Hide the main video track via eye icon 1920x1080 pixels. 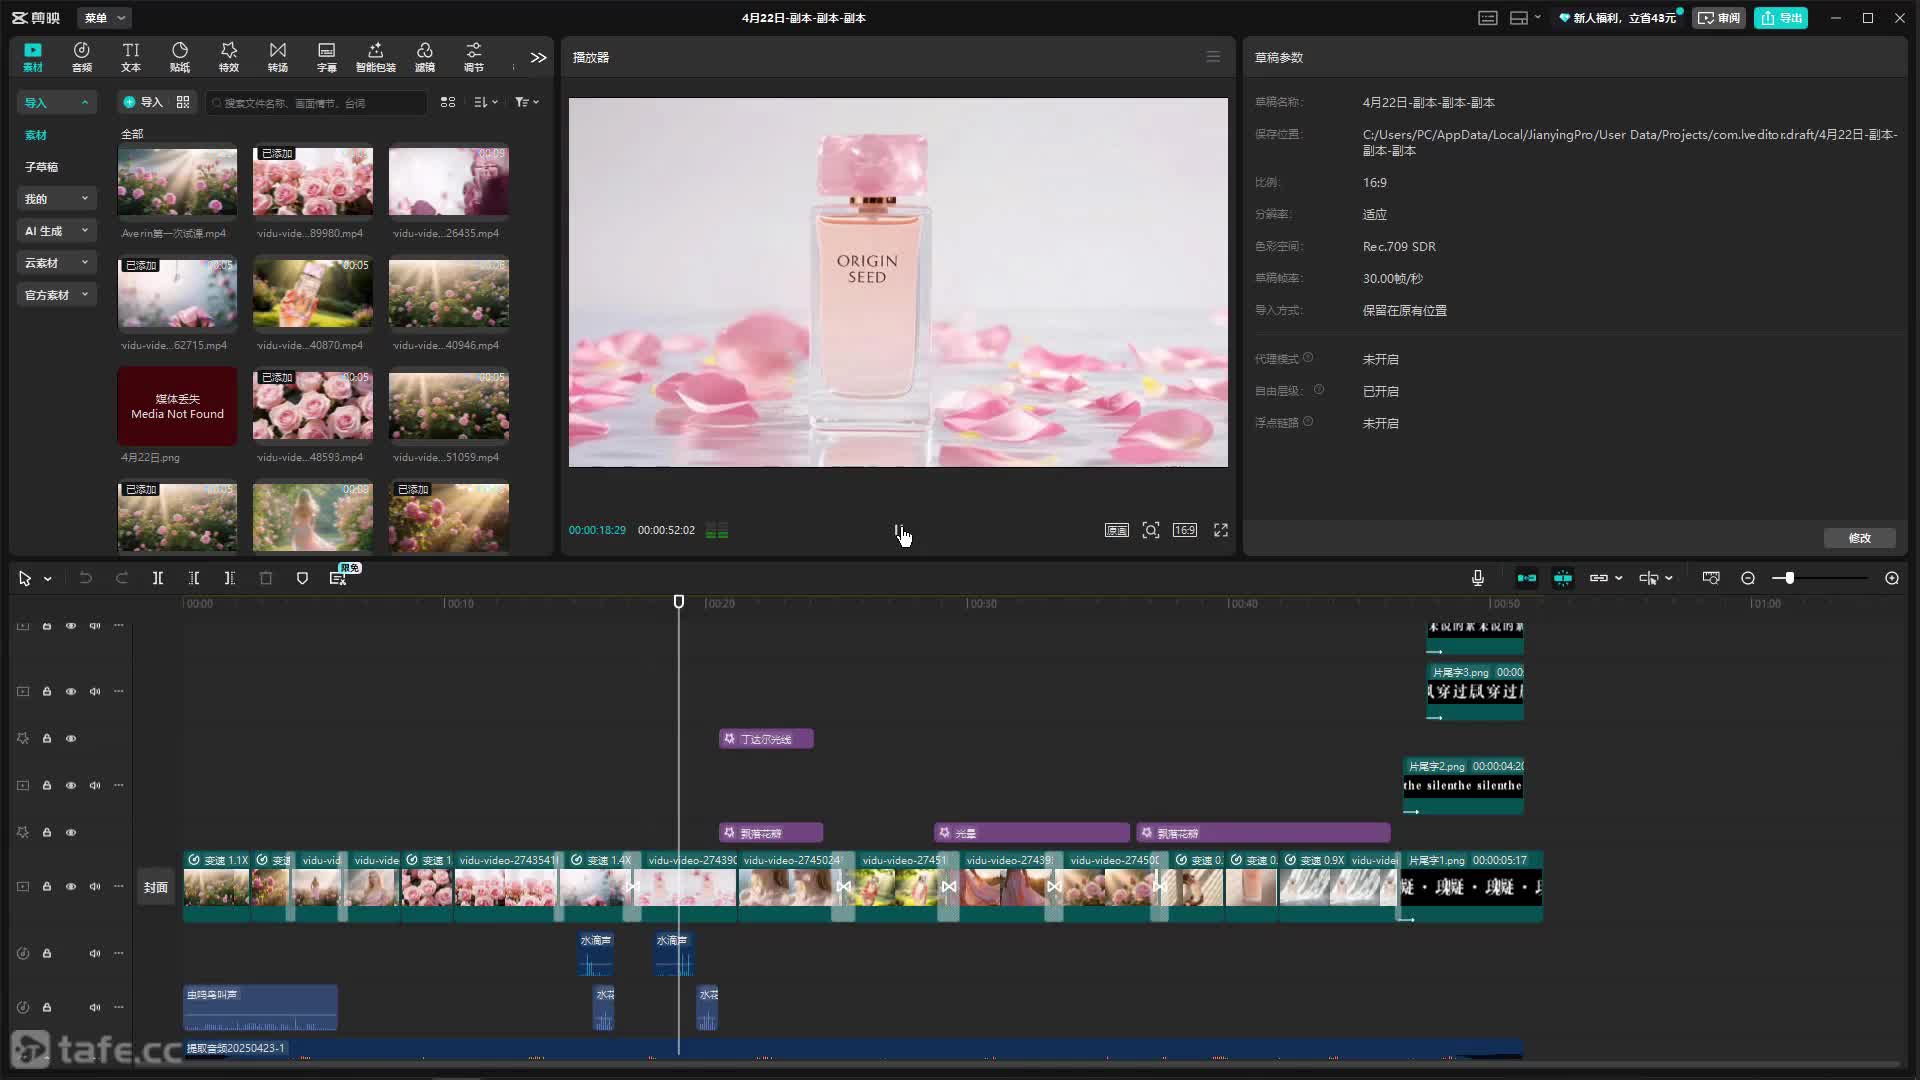[71, 886]
